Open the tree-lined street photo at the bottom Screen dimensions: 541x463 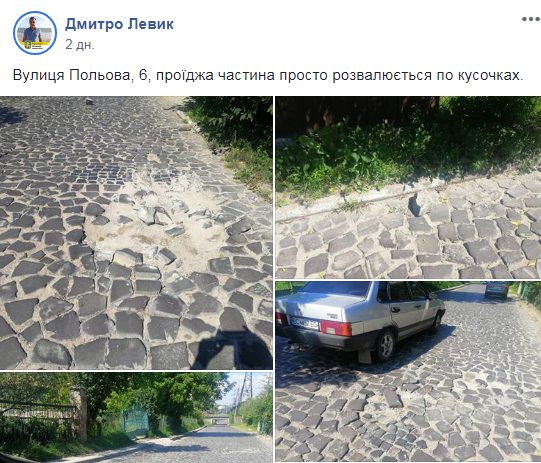136,417
